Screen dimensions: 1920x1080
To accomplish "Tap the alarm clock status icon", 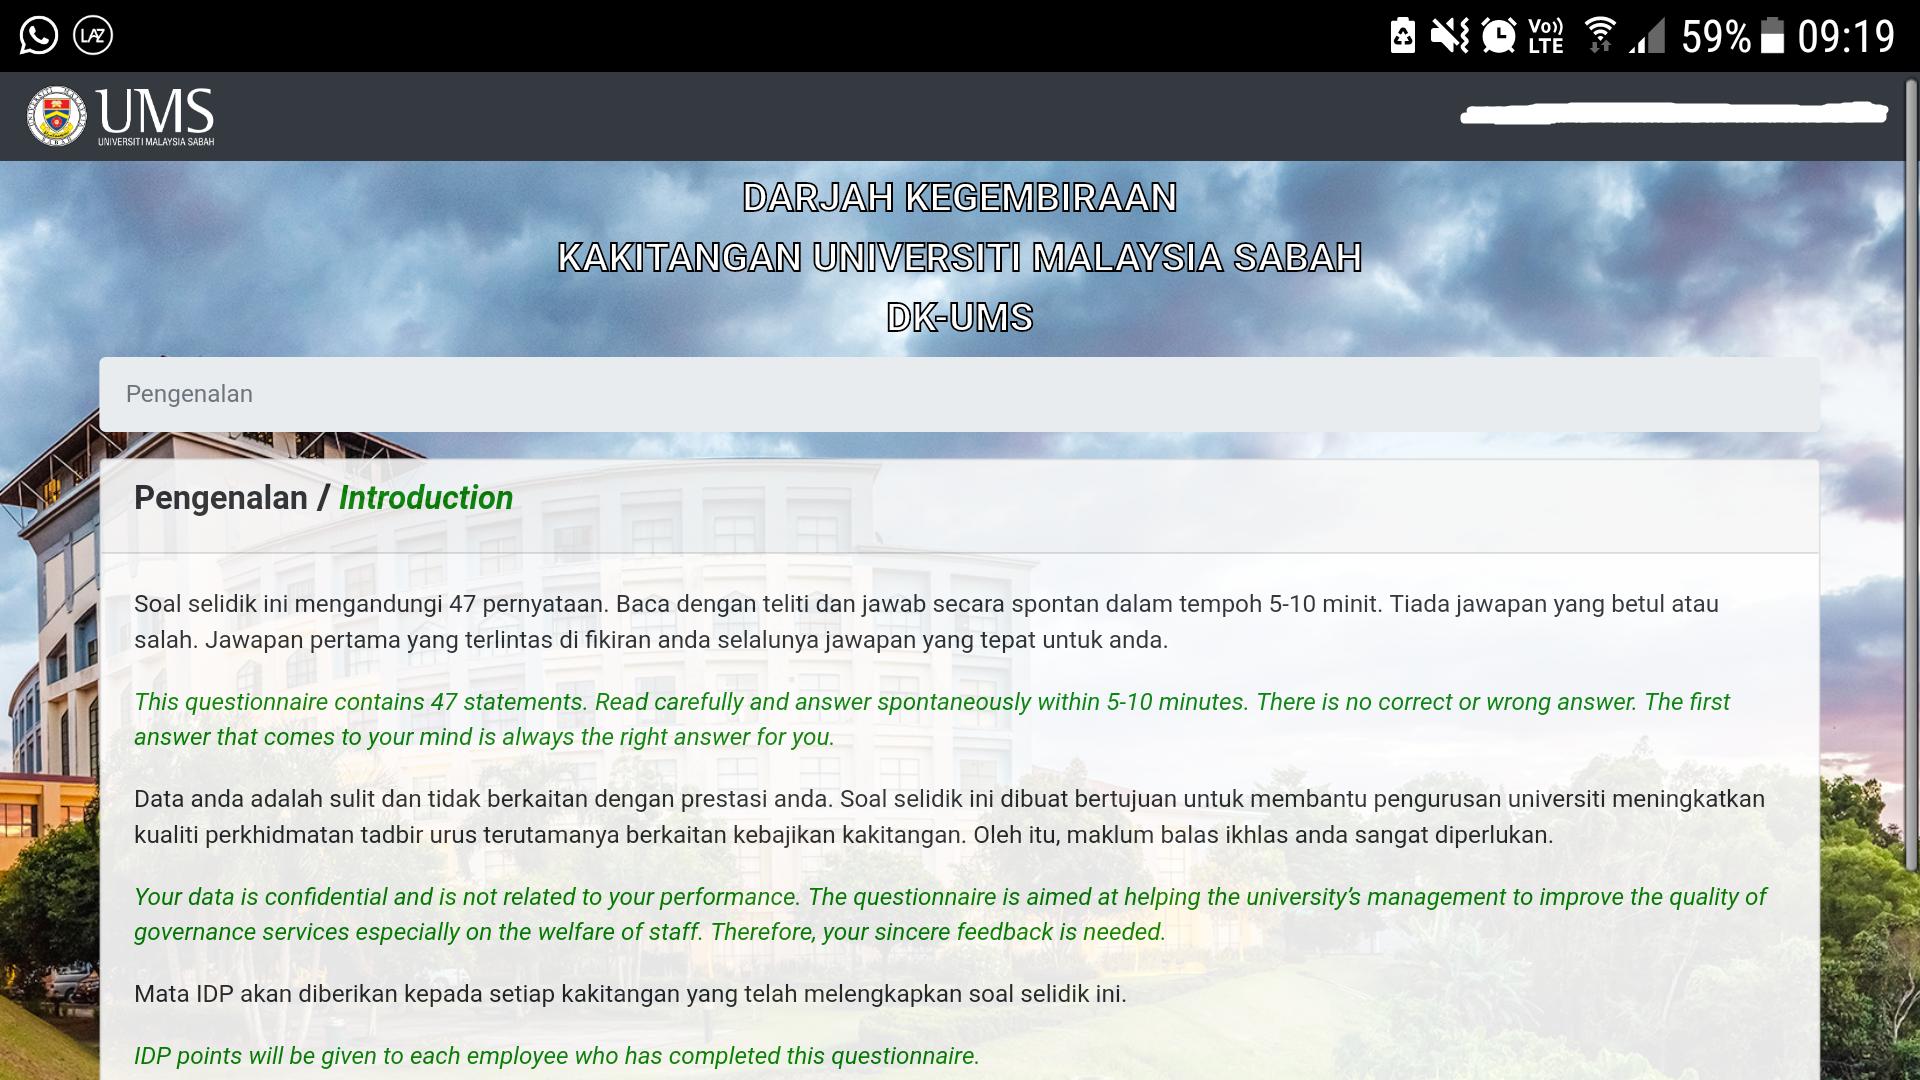I will click(1498, 36).
